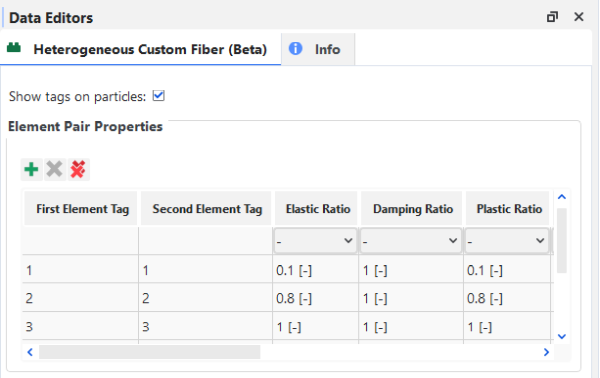Click the Damping Ratio column header

(x=411, y=209)
